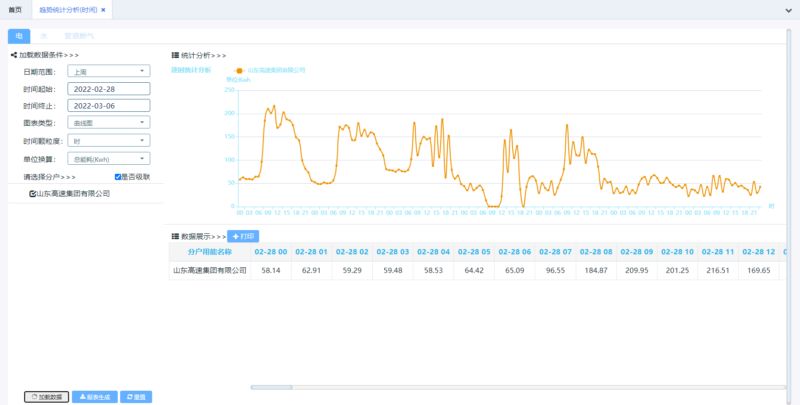Screen dimensions: 800x405
Task: Click the horizontal scrollbar below the data table
Action: (270, 387)
